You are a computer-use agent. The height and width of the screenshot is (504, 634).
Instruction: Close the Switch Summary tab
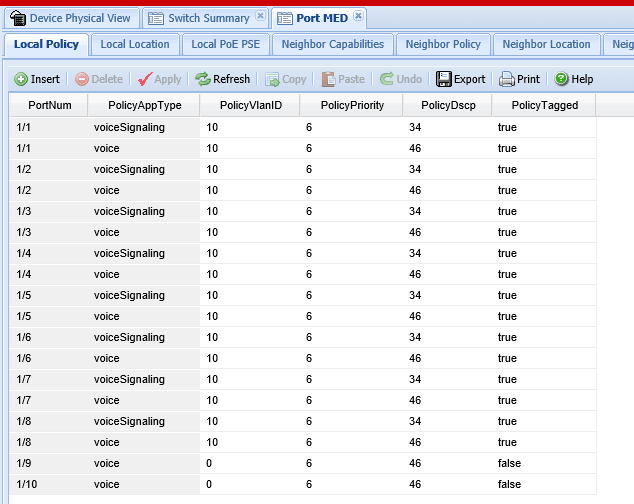(261, 16)
